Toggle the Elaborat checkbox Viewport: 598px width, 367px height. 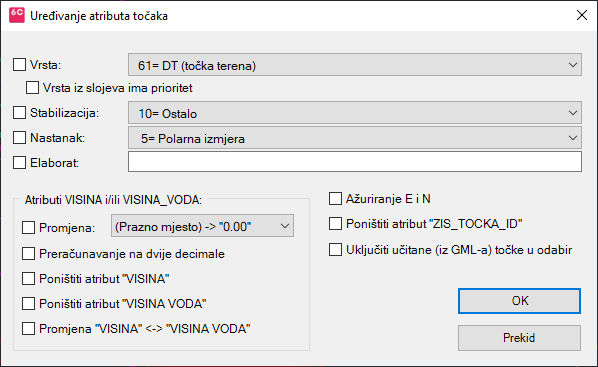click(19, 163)
